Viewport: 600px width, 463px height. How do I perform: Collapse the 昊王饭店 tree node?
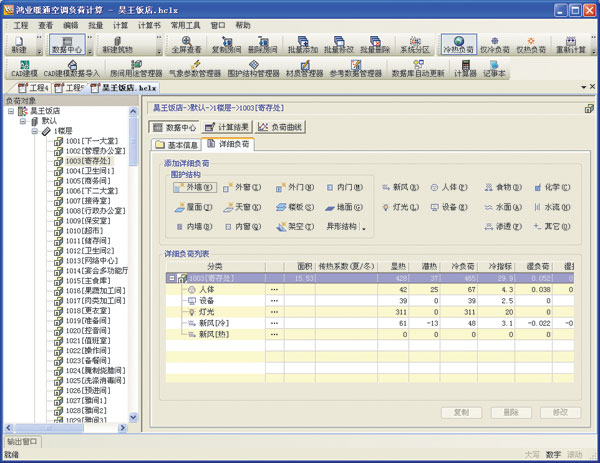(11, 111)
